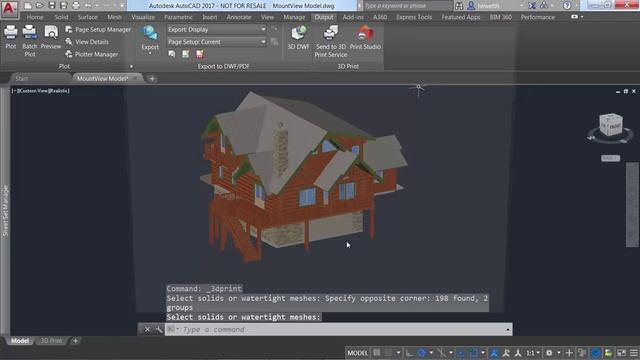
Task: Switch to the Visualize ribbon tab
Action: [x=143, y=17]
